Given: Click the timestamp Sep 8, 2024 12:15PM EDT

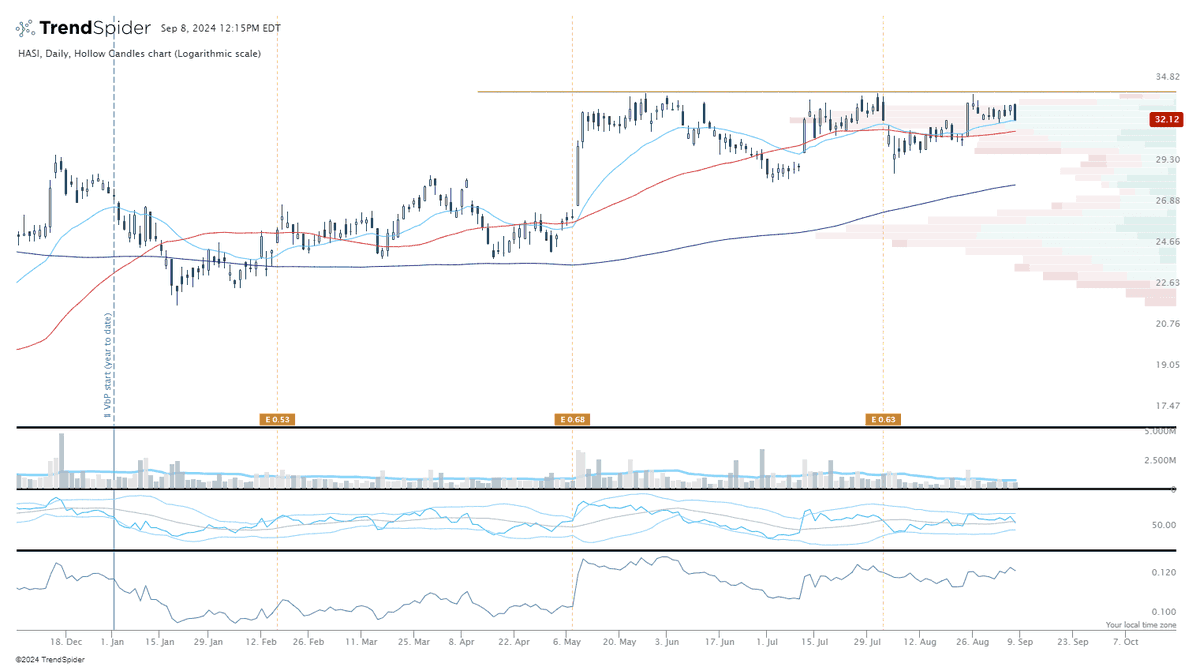Looking at the screenshot, I should [222, 29].
